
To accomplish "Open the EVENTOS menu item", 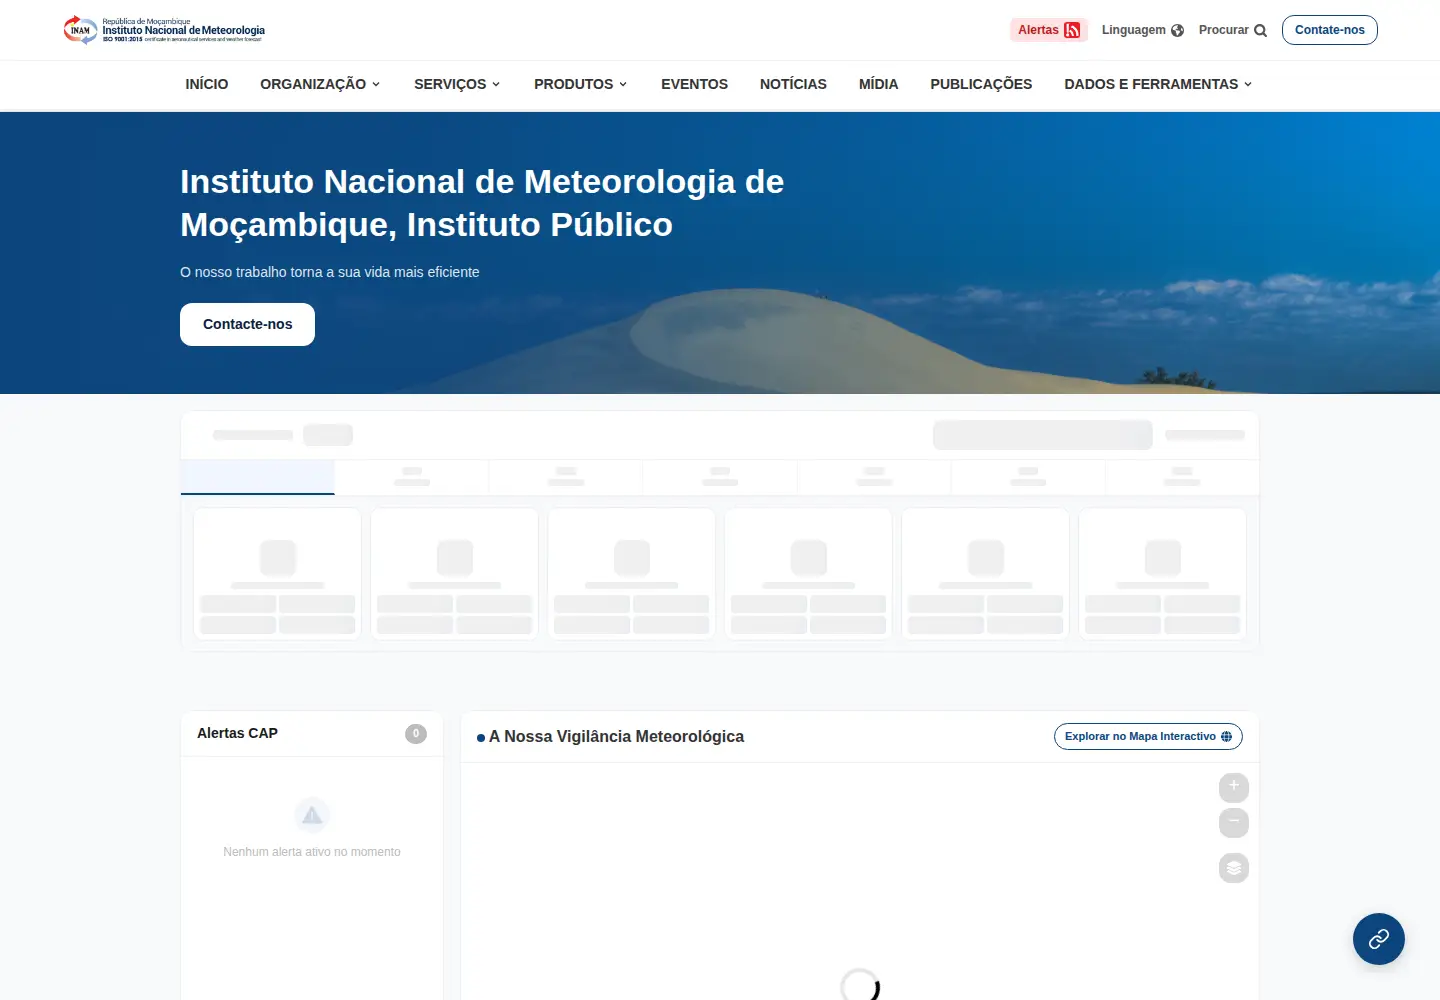I will pos(694,84).
